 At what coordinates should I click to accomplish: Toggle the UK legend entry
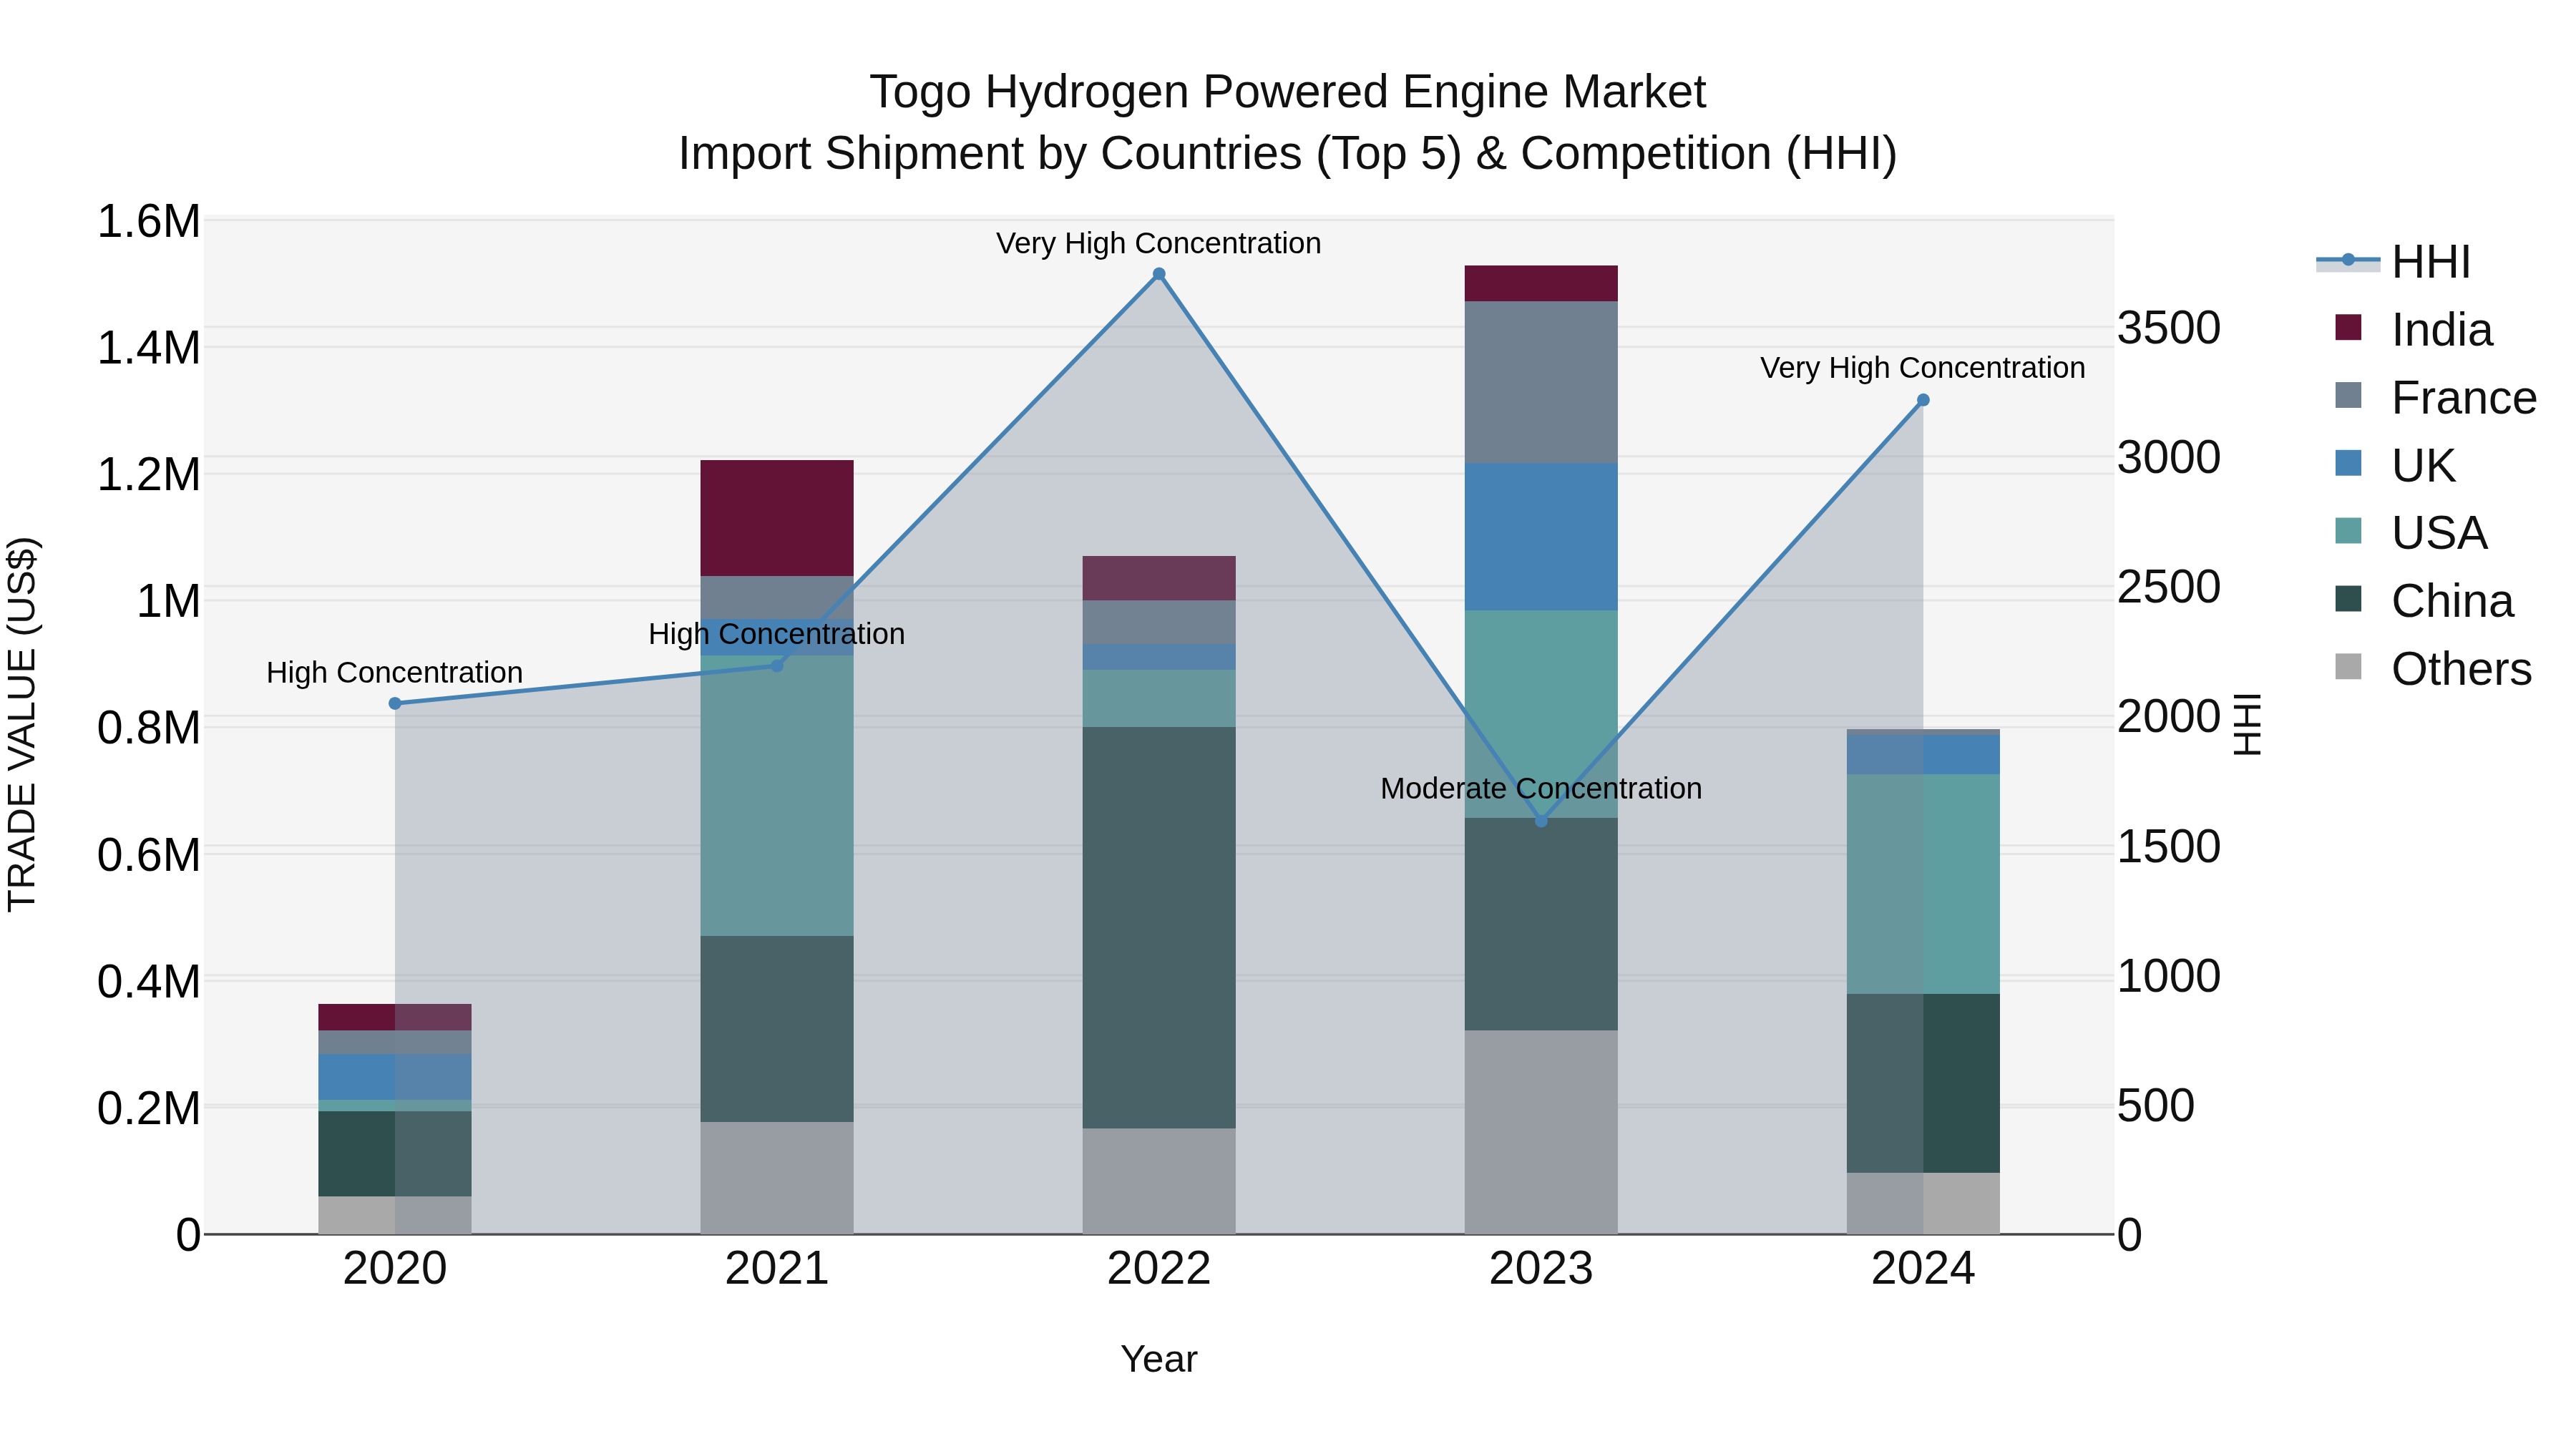pos(2394,466)
